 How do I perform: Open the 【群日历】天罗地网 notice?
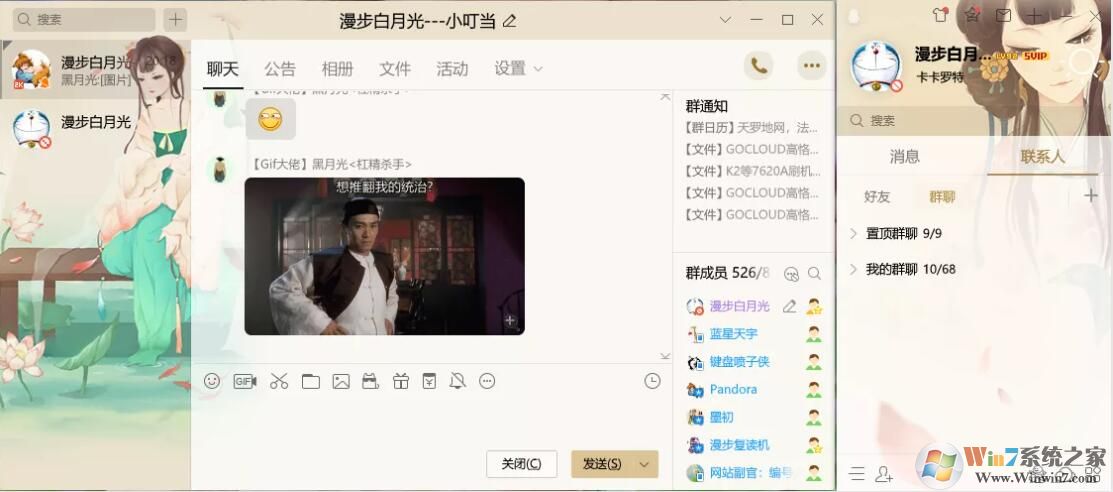(751, 129)
